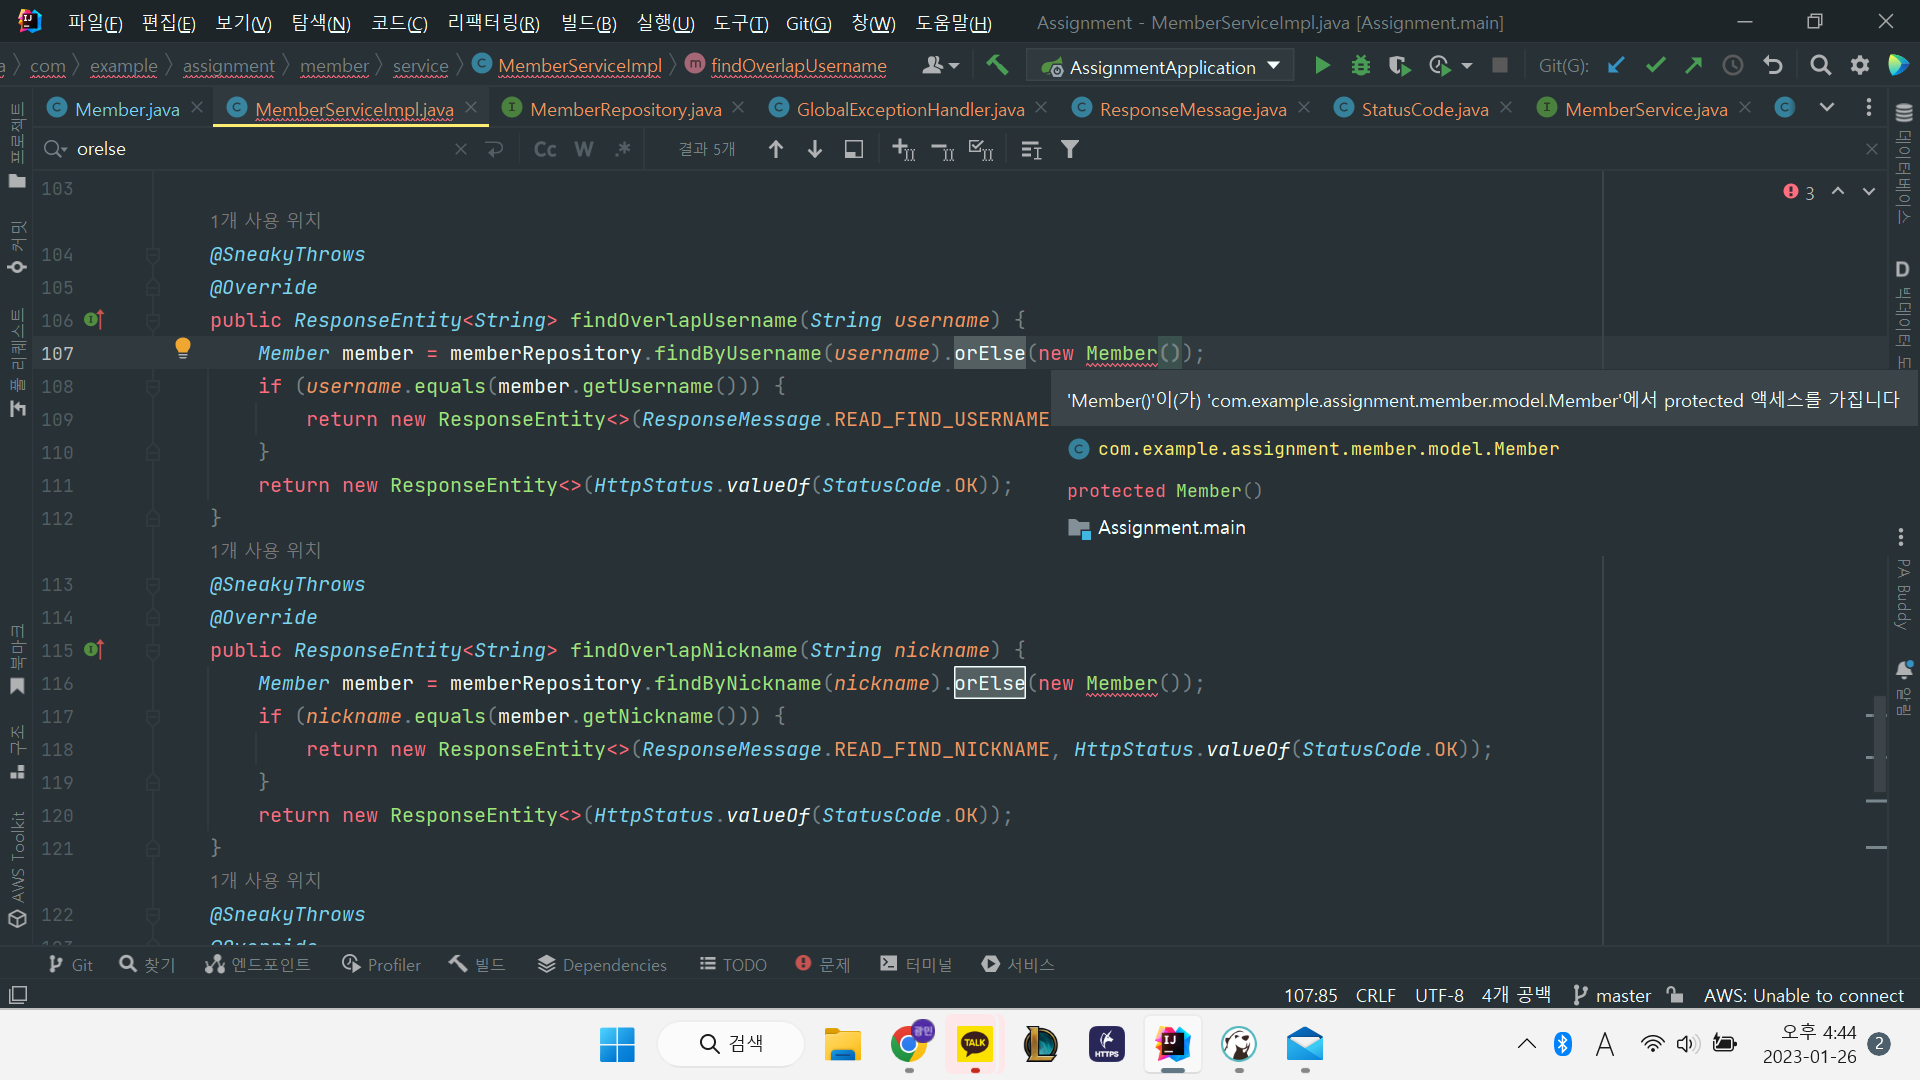Open Search Everywhere magnifier icon

(1821, 66)
